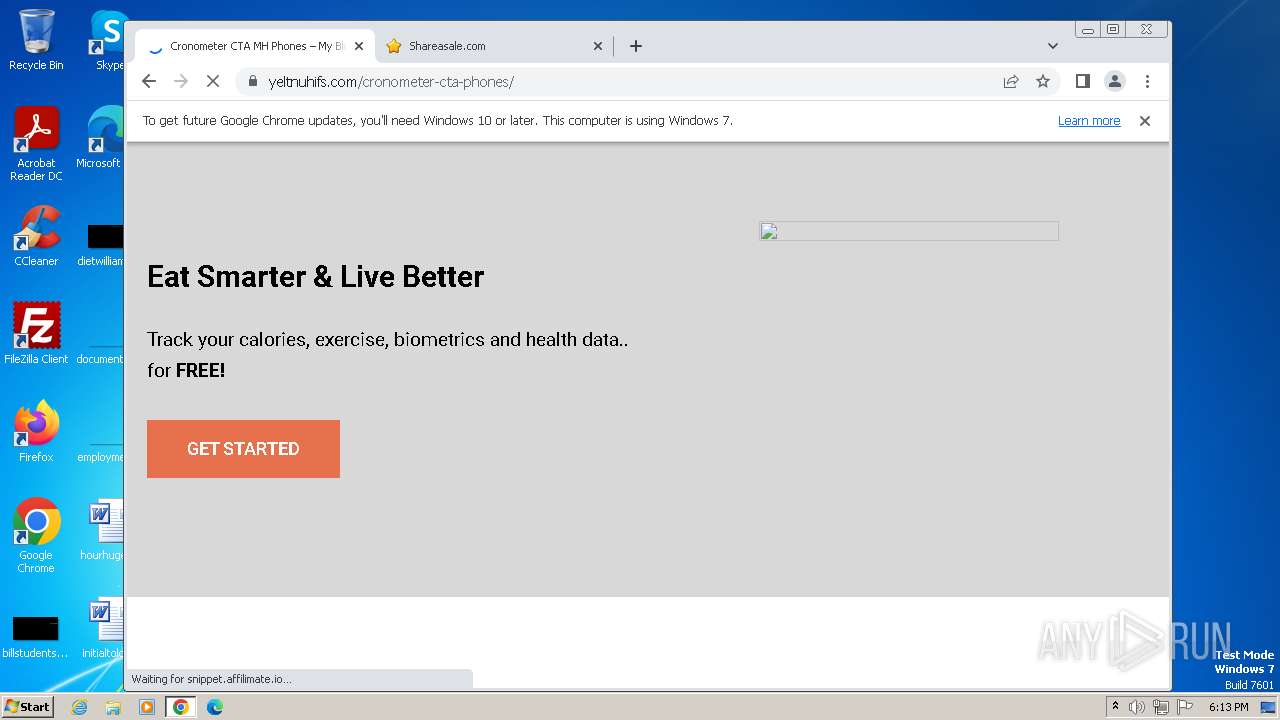Select the CCleaner desktop icon
Screen dimensions: 1280x720
36,236
